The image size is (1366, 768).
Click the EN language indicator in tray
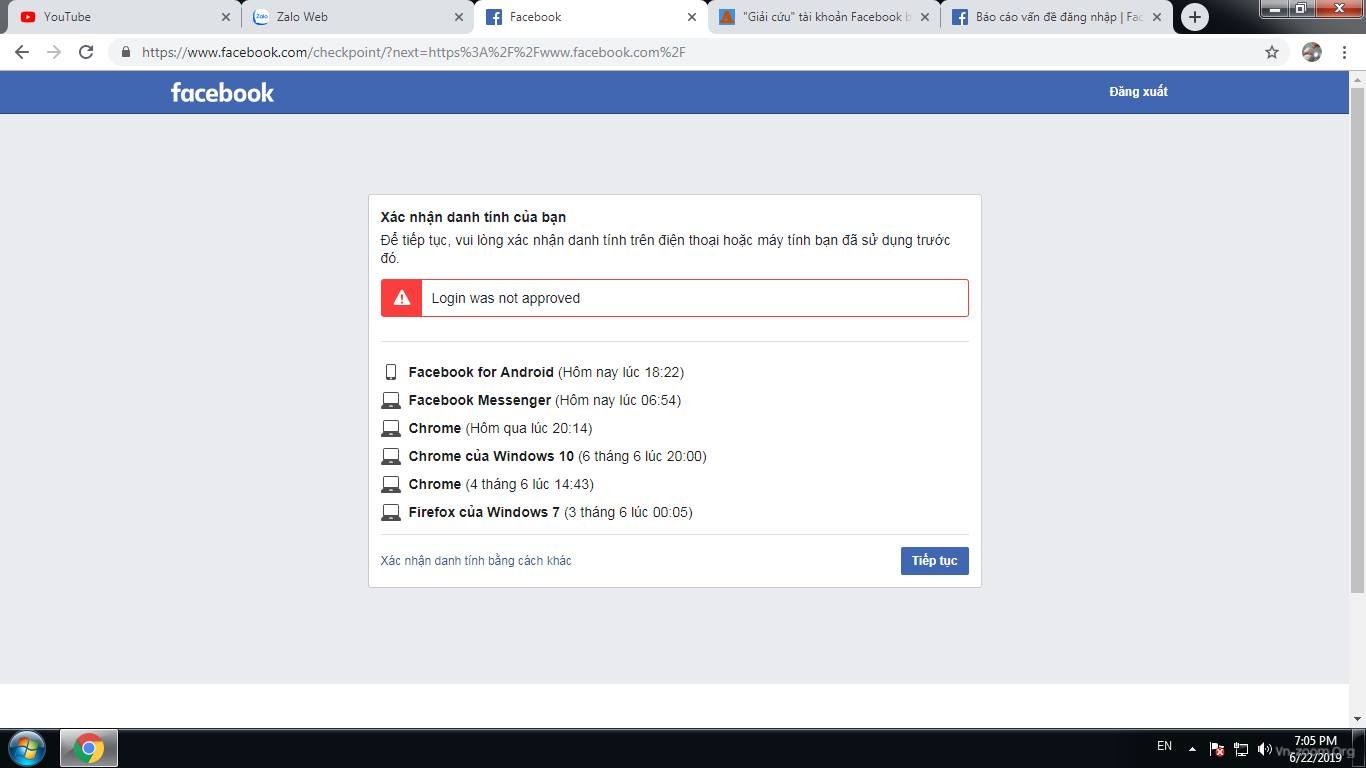click(1164, 746)
